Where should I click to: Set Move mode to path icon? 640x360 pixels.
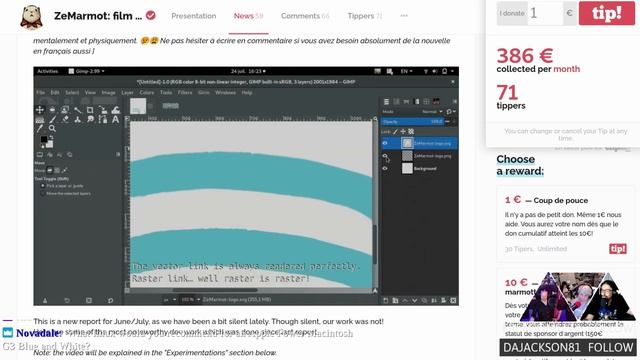click(x=64, y=170)
